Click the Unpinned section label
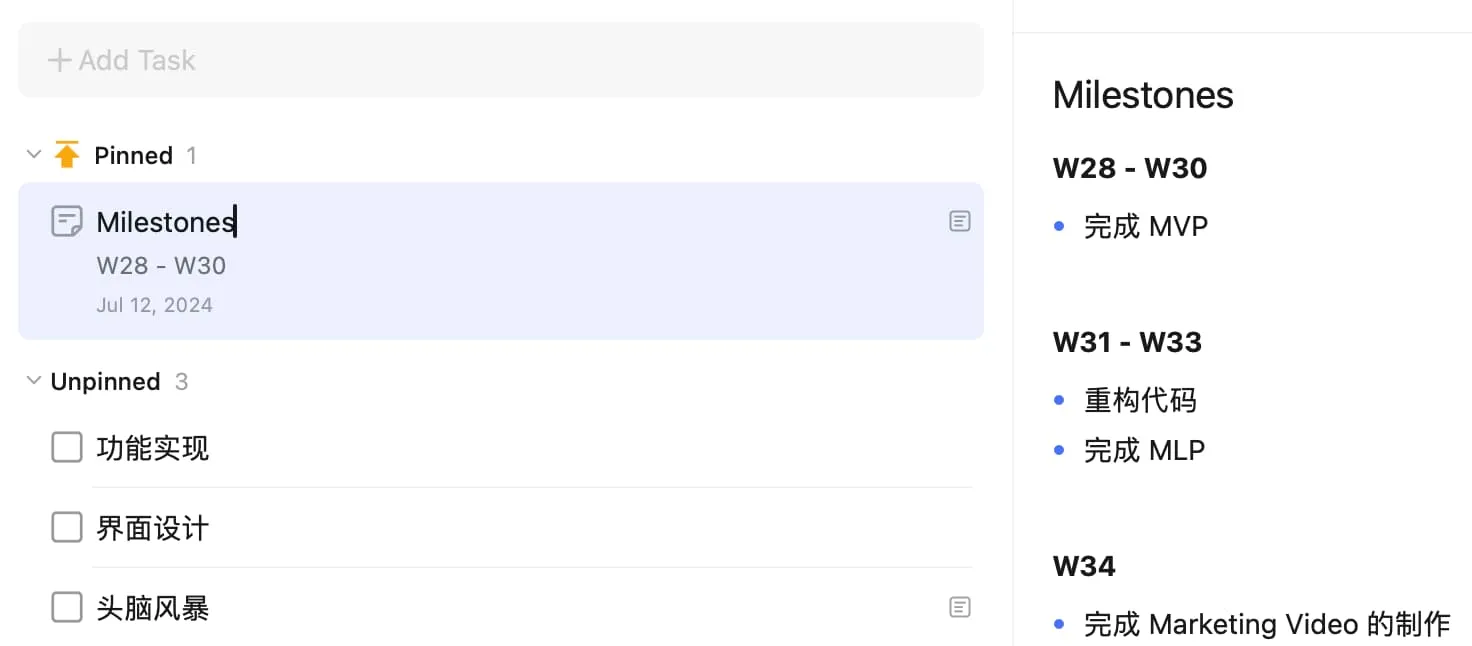The image size is (1472, 646). pyautogui.click(x=105, y=381)
